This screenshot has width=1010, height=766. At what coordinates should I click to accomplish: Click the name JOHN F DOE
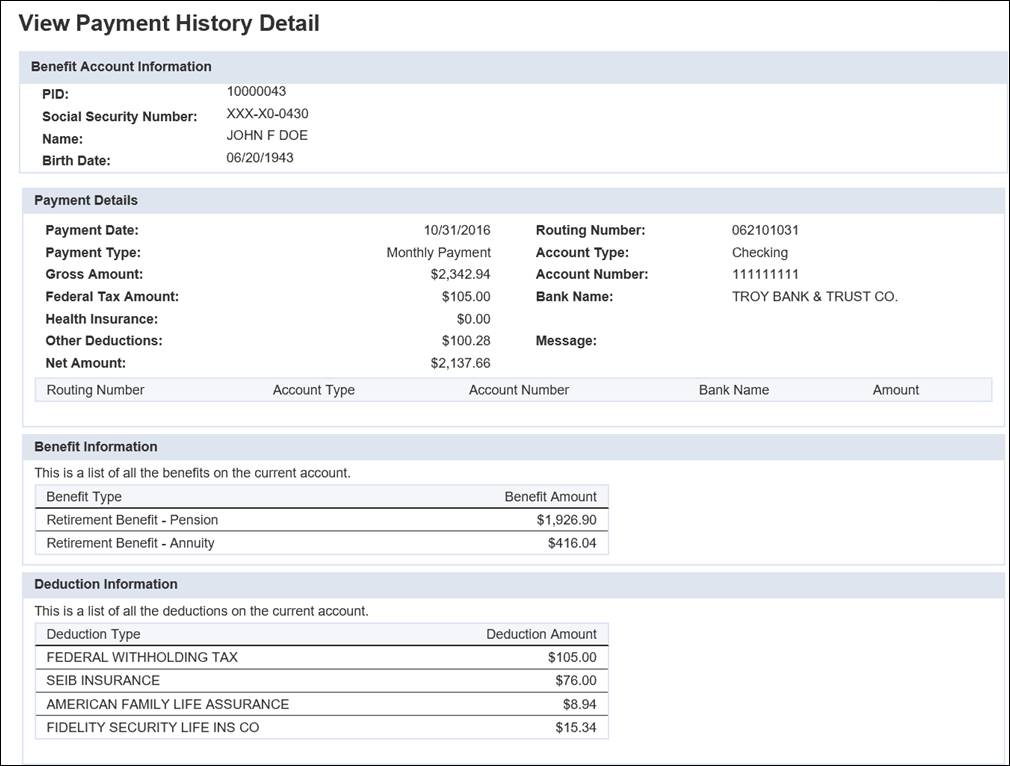tap(267, 135)
